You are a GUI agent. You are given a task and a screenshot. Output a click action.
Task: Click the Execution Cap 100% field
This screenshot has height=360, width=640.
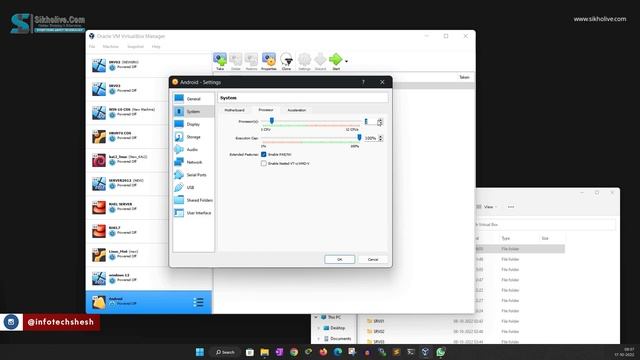click(371, 138)
